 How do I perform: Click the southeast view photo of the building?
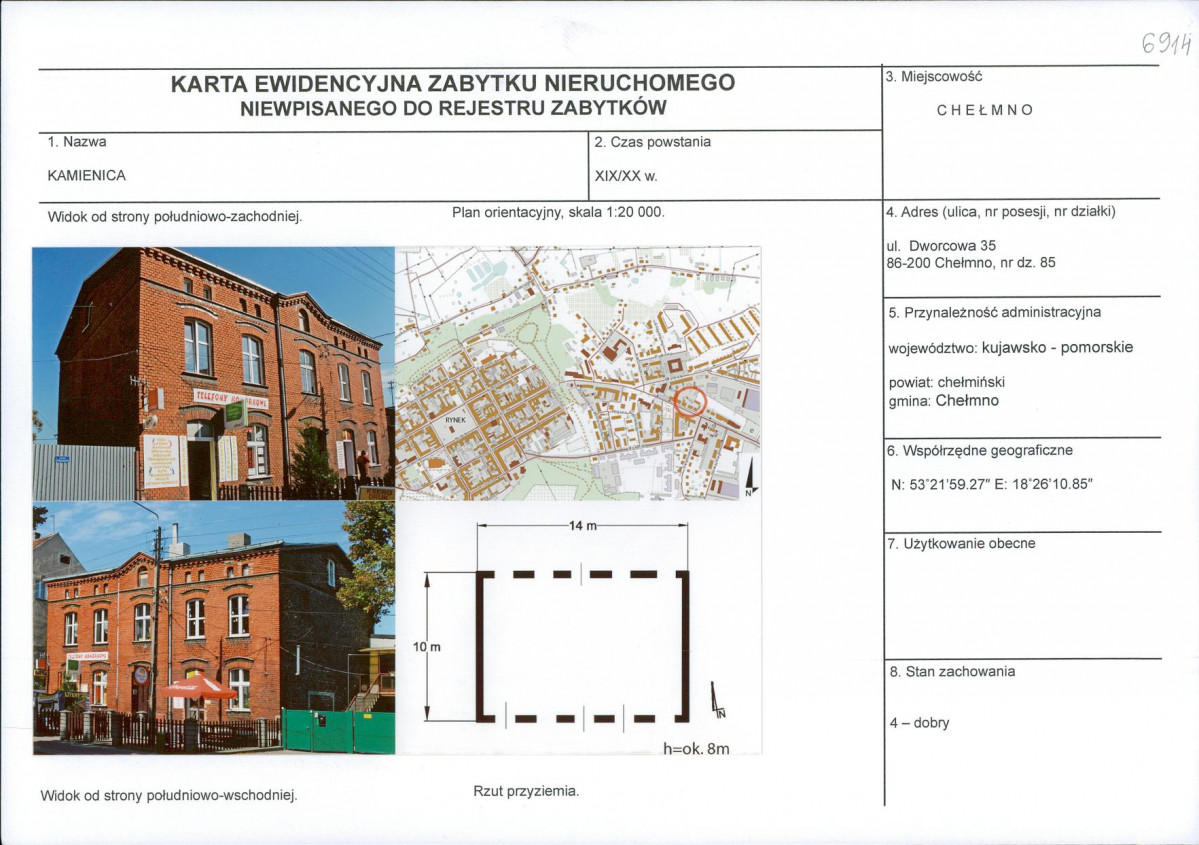213,628
